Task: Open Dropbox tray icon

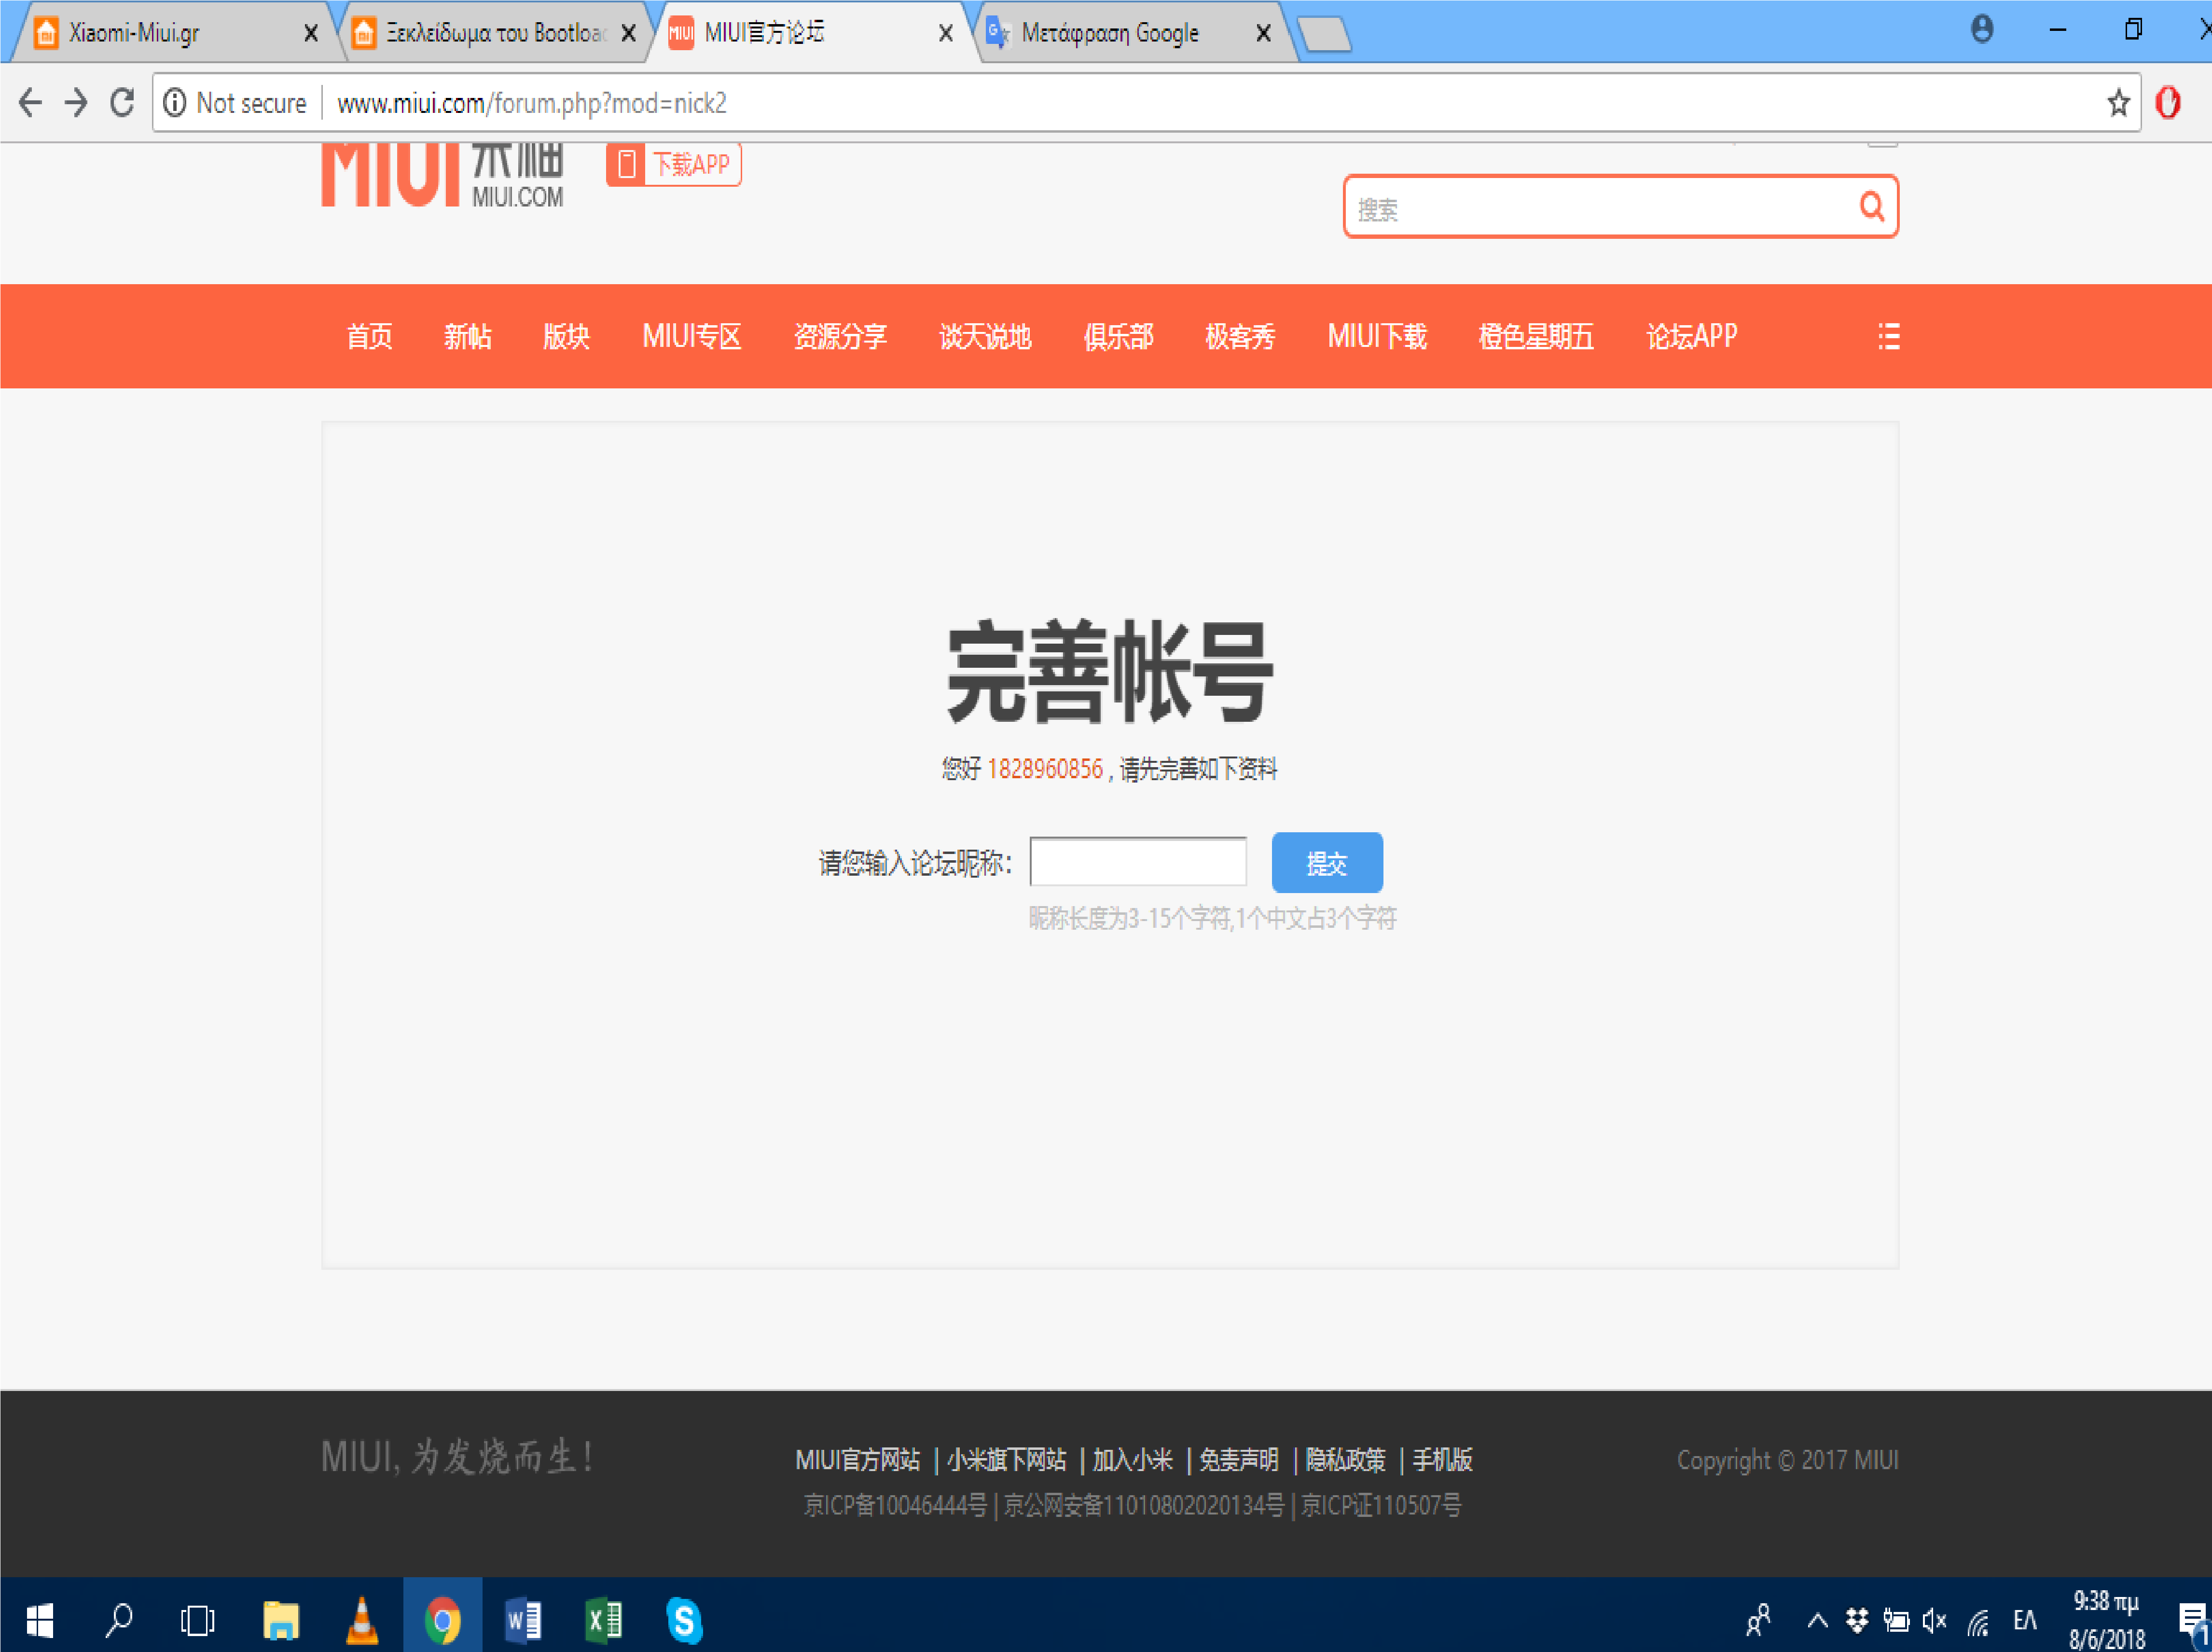Action: pos(1857,1620)
